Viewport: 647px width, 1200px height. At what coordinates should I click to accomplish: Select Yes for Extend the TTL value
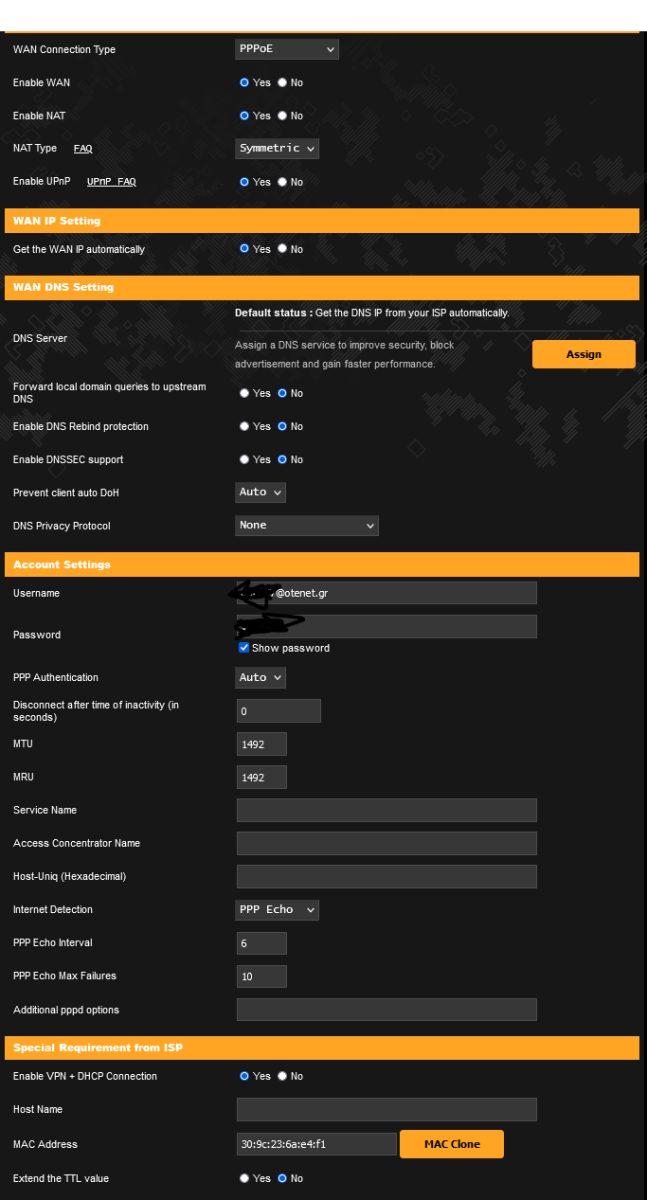click(245, 1178)
